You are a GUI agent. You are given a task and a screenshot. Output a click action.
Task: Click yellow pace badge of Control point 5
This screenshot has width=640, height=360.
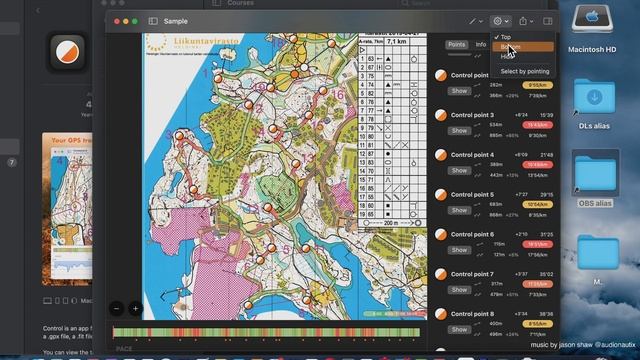coord(538,204)
